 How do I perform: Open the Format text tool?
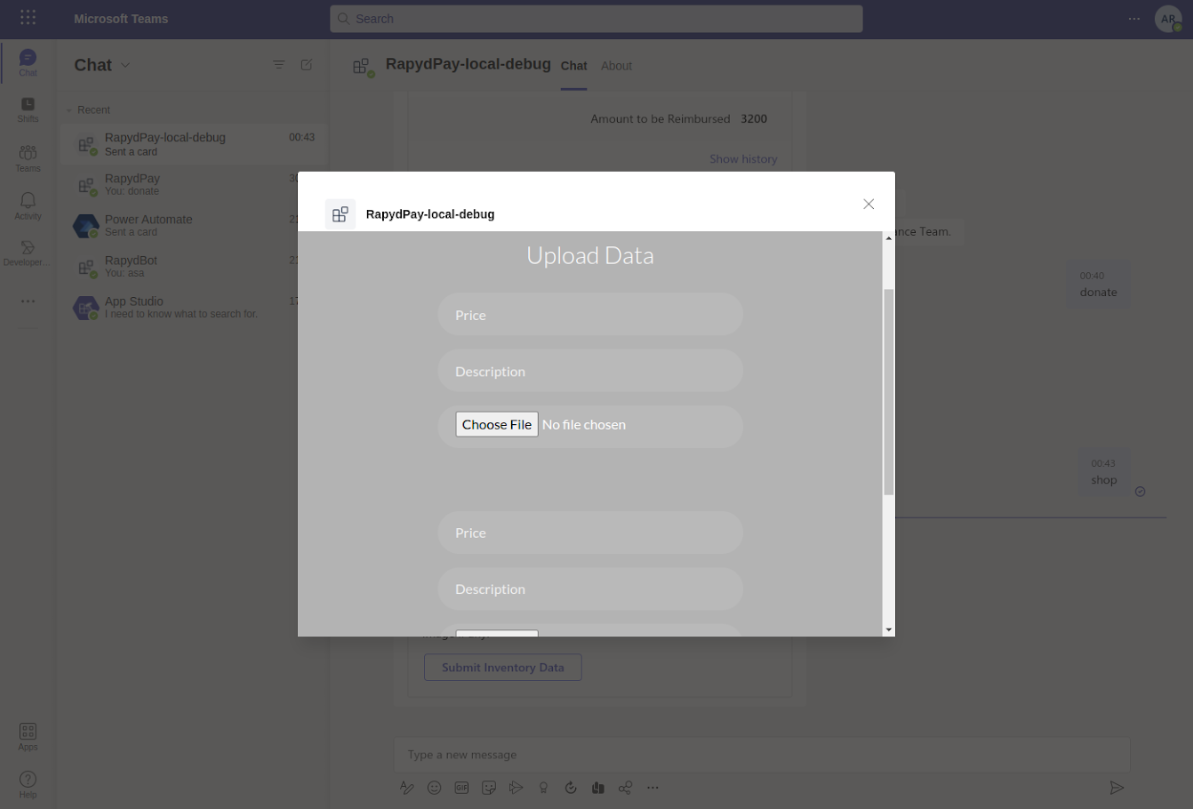[407, 788]
